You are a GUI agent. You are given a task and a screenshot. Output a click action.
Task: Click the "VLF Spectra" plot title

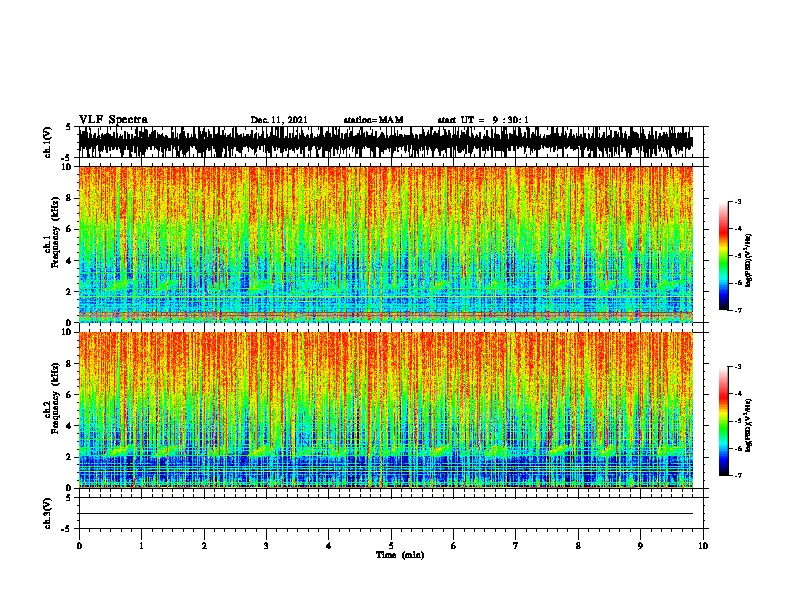click(x=113, y=120)
